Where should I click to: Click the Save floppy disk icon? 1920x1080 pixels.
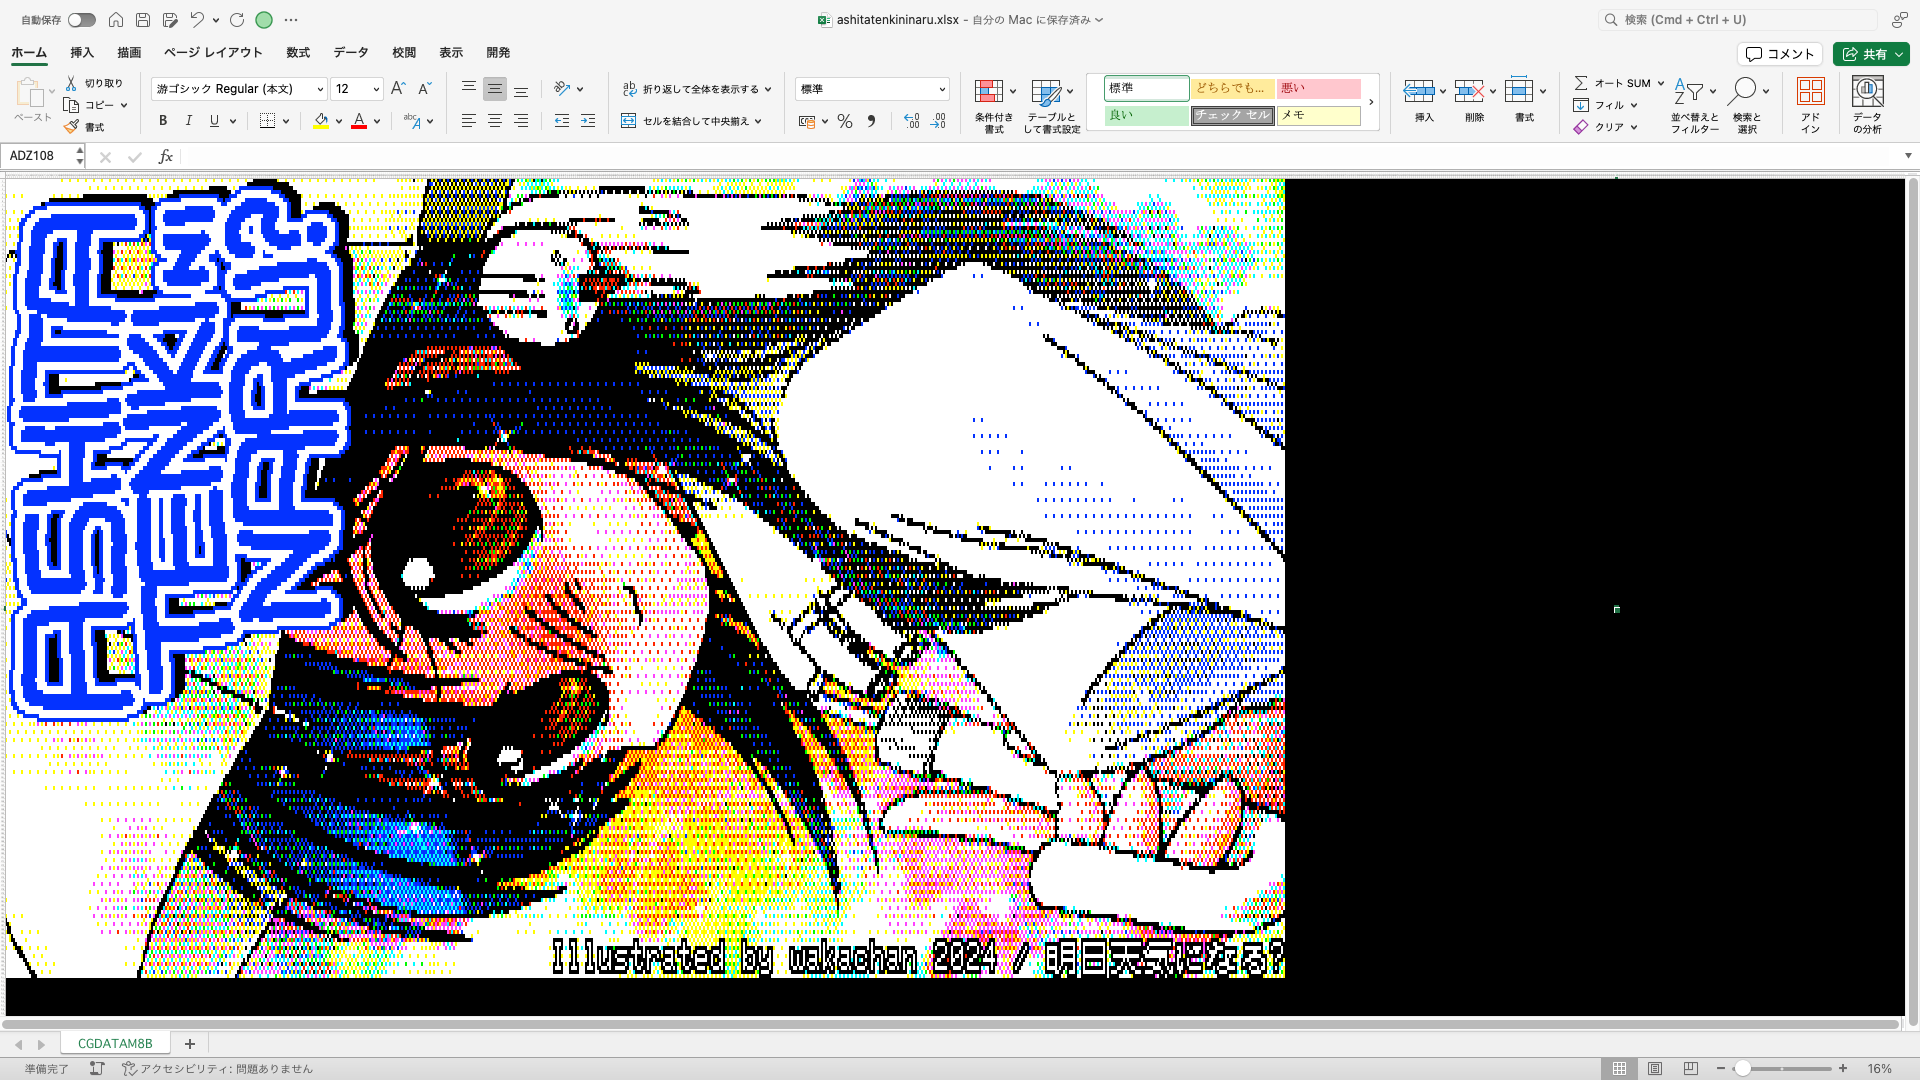click(143, 20)
